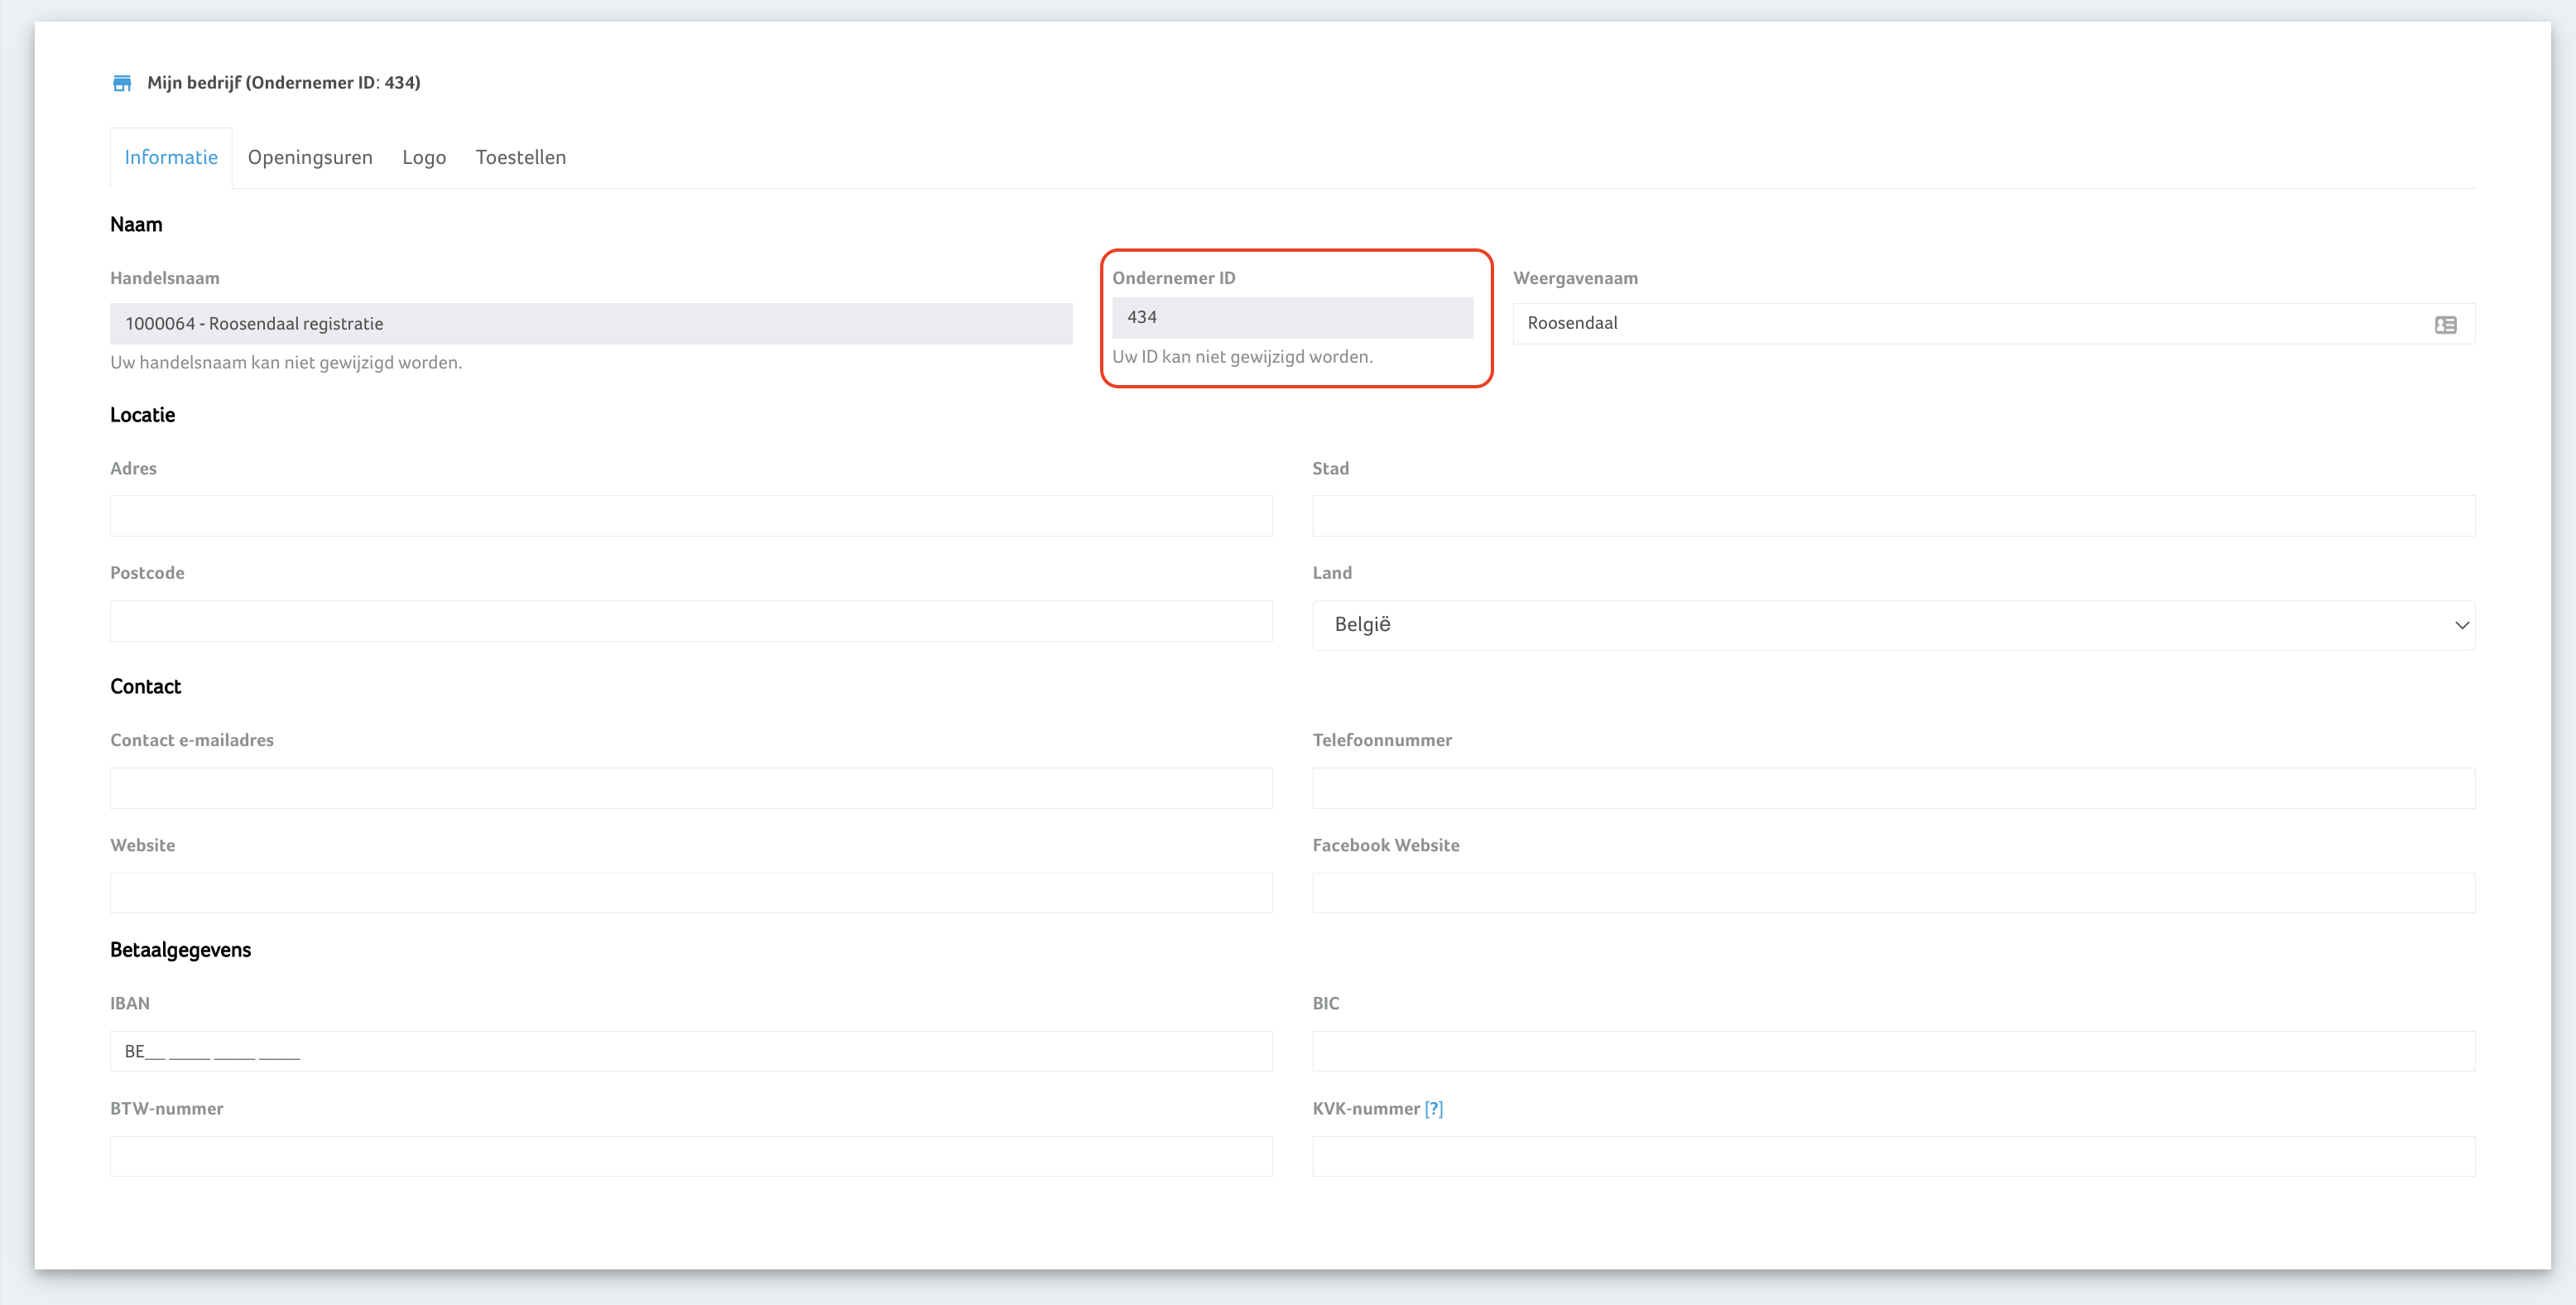Click the KVK-nummer [?] help link
This screenshot has height=1305, width=2576.
pyautogui.click(x=1433, y=1108)
